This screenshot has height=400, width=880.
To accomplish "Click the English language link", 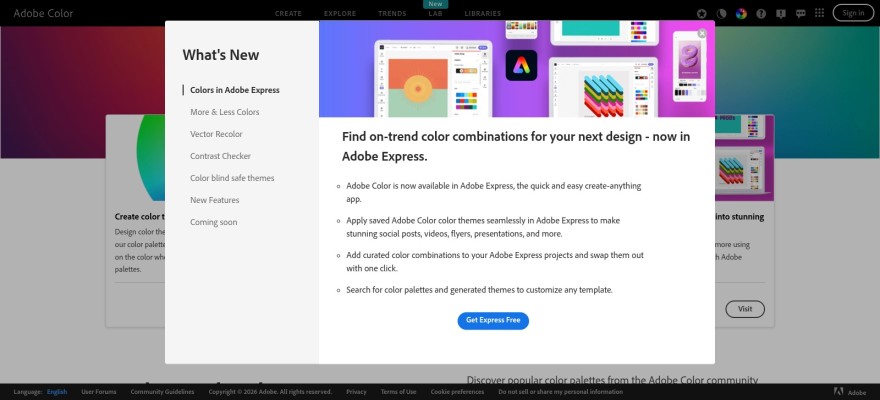I will (57, 392).
